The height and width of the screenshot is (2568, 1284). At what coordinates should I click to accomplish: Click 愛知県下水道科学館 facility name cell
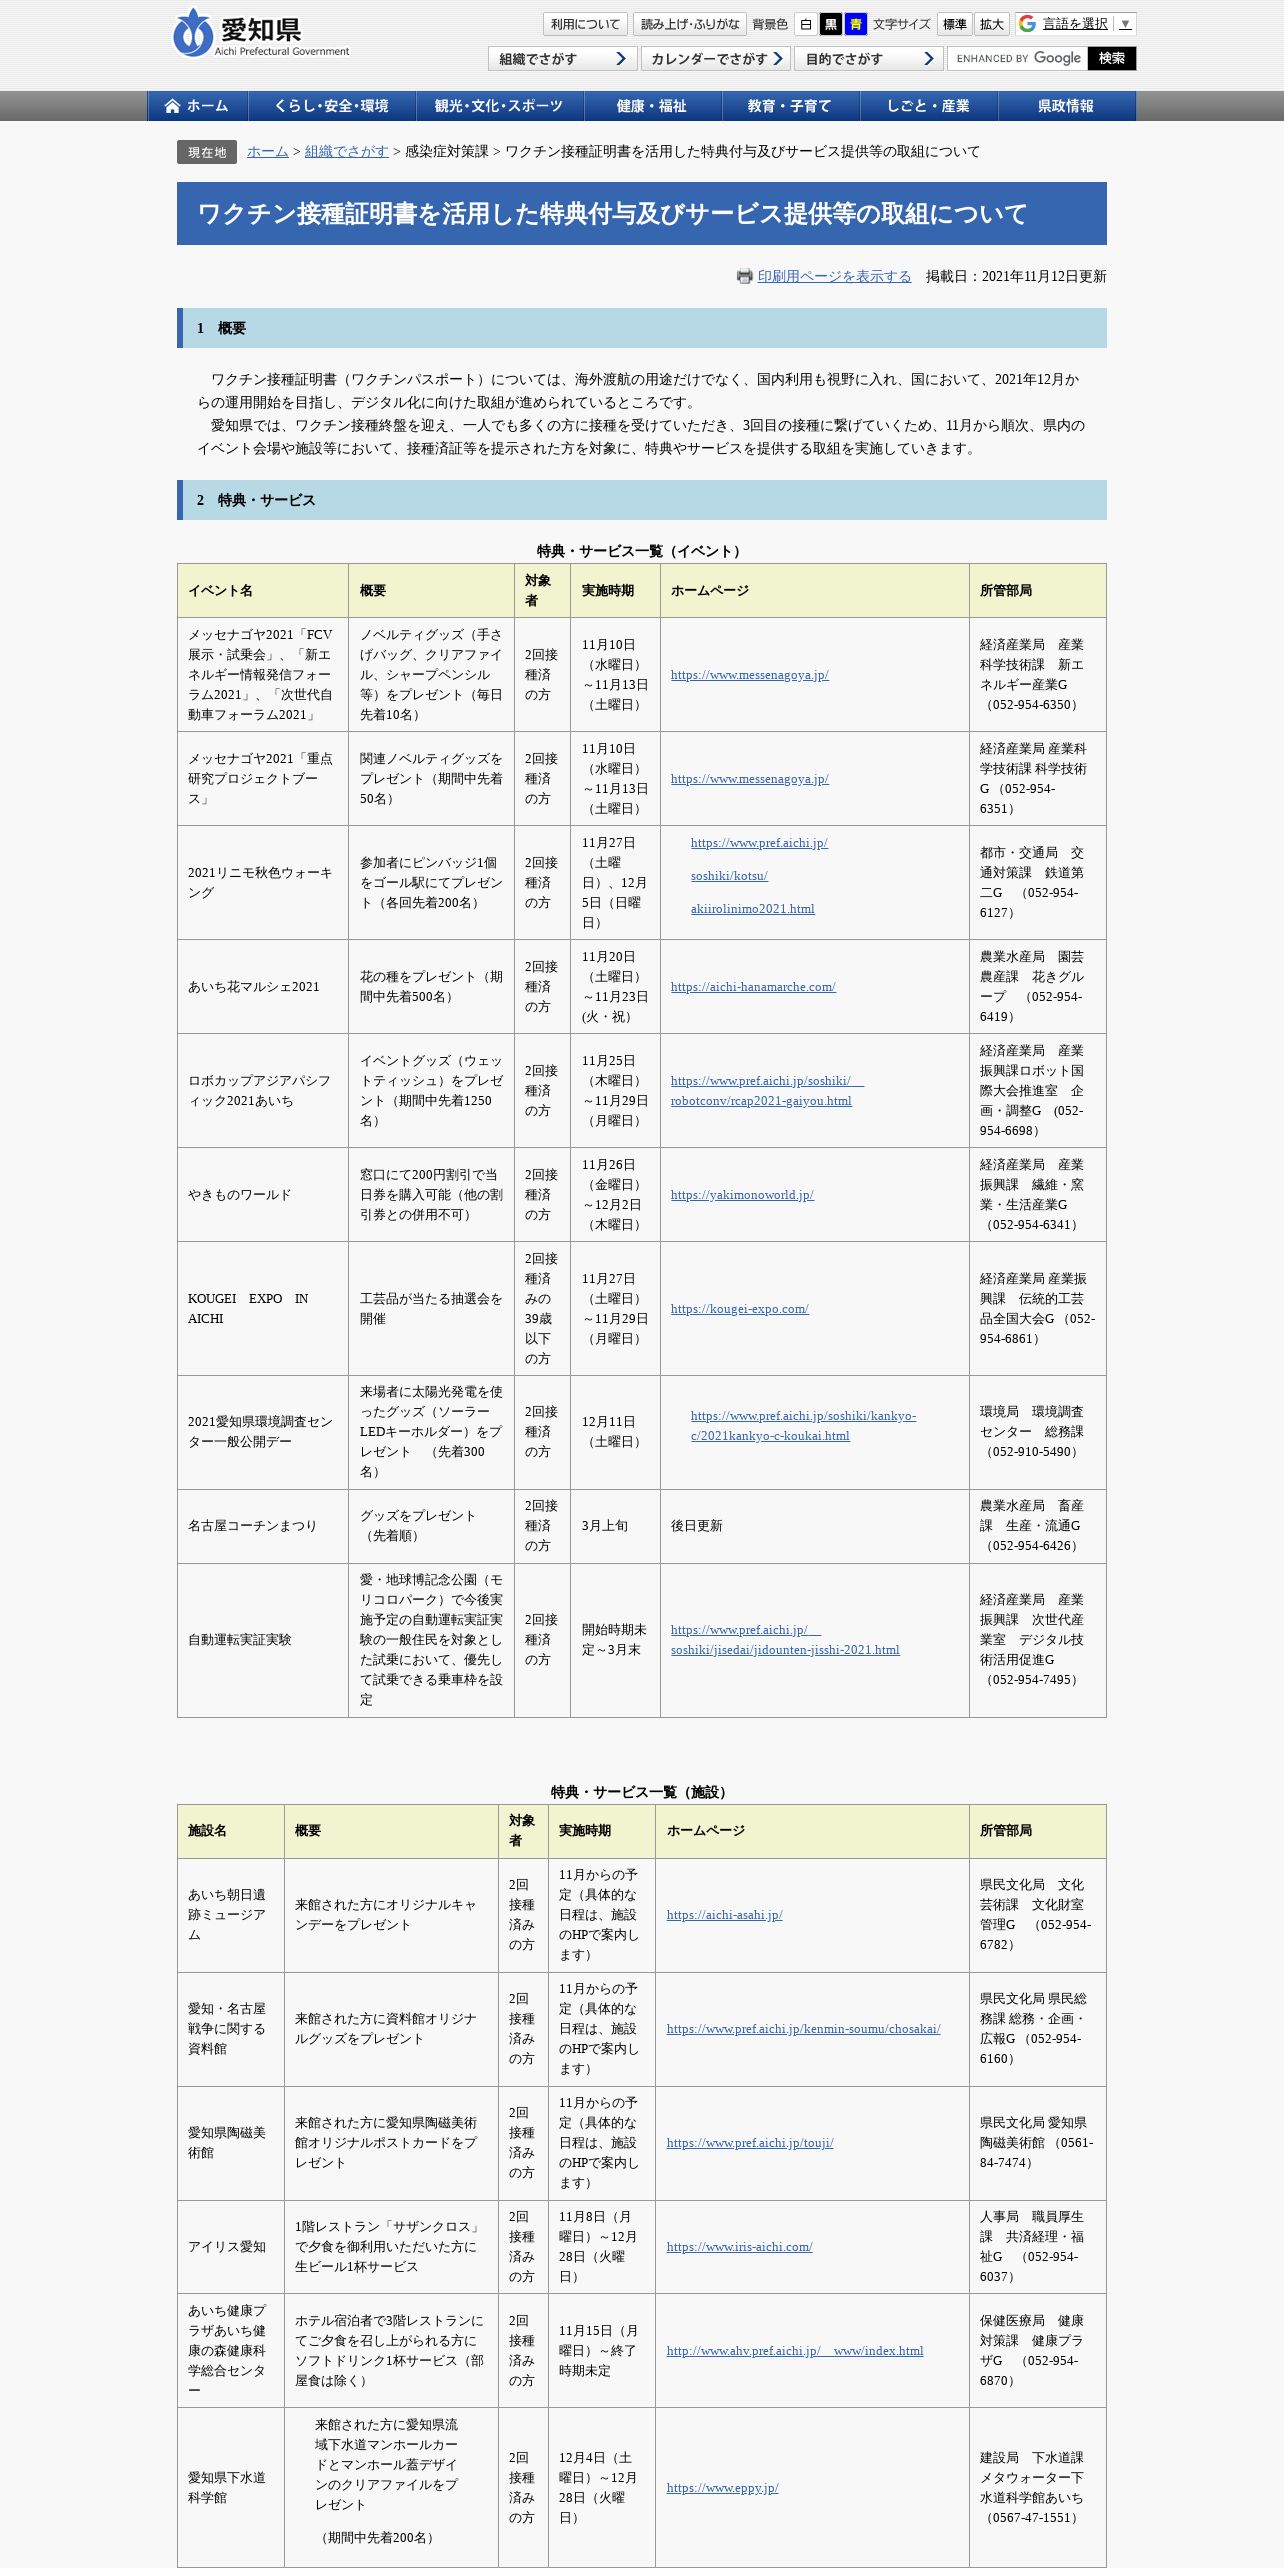231,2488
